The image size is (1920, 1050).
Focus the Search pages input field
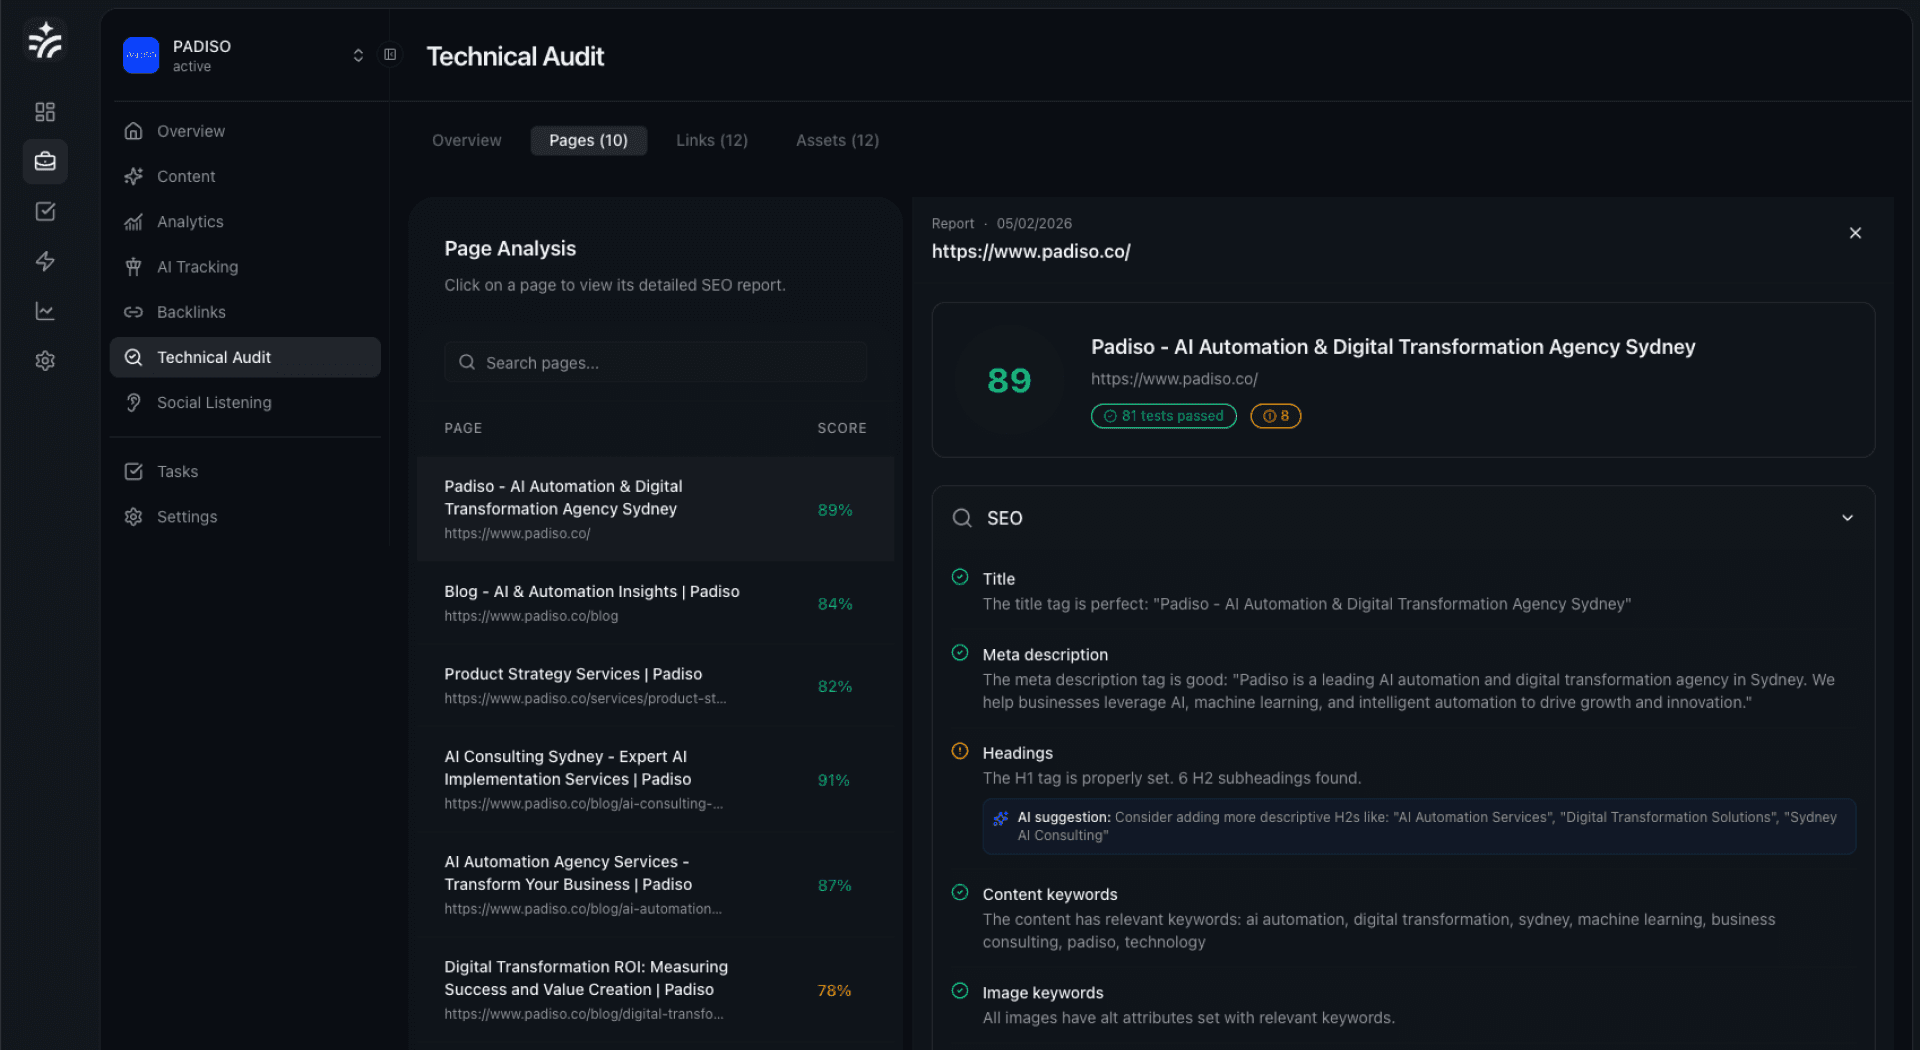coord(655,362)
